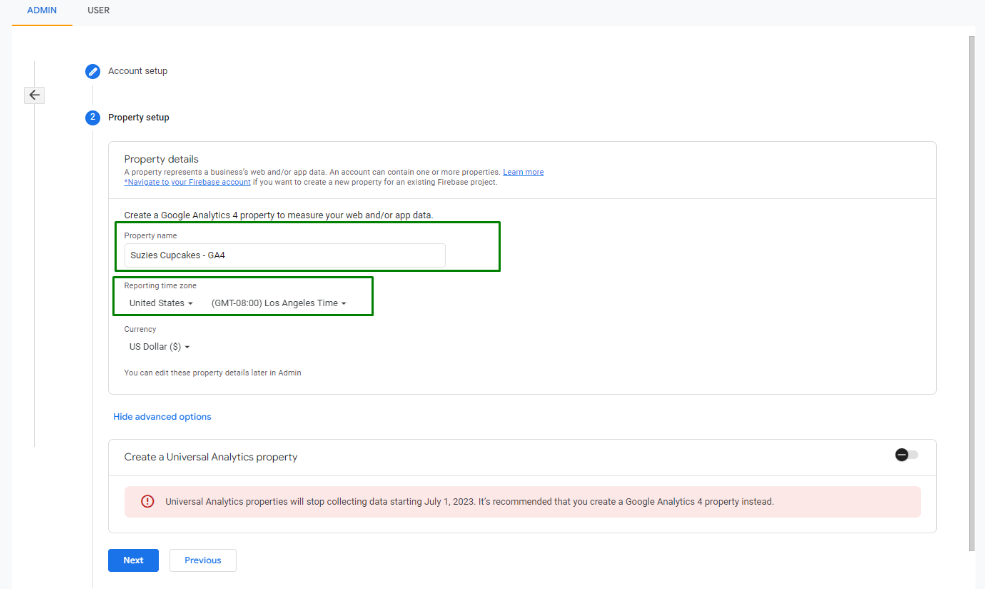Click the Next button
Viewport: 985px width, 589px height.
[133, 560]
